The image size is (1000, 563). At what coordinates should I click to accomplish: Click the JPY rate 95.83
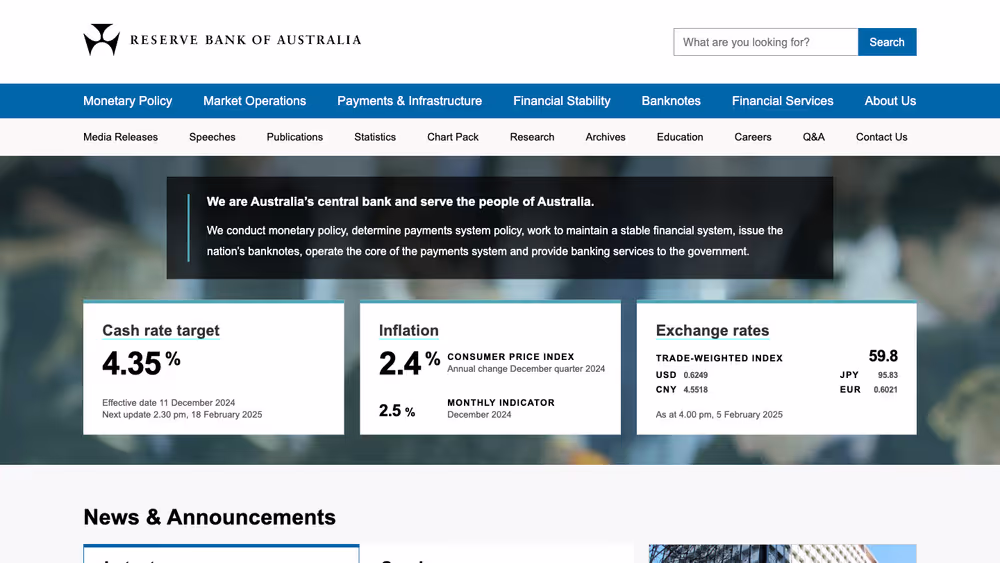click(x=888, y=375)
